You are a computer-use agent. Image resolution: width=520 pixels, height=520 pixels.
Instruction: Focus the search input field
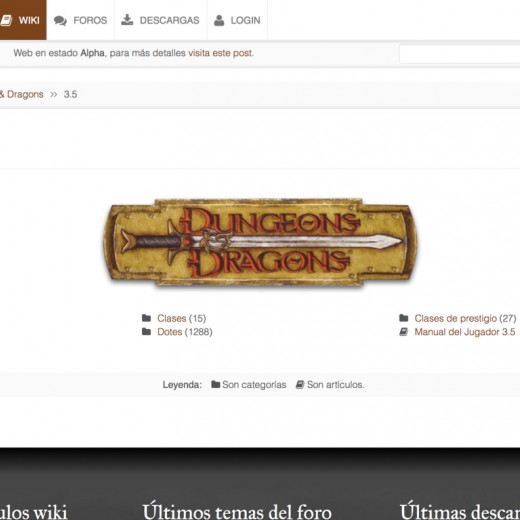460,54
